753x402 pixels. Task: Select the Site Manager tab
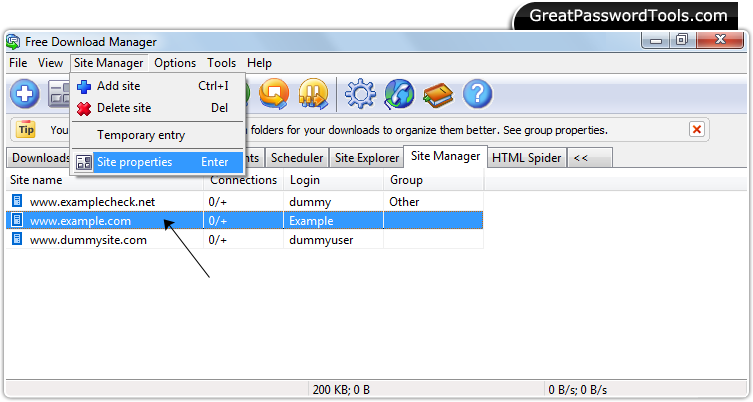[x=446, y=157]
